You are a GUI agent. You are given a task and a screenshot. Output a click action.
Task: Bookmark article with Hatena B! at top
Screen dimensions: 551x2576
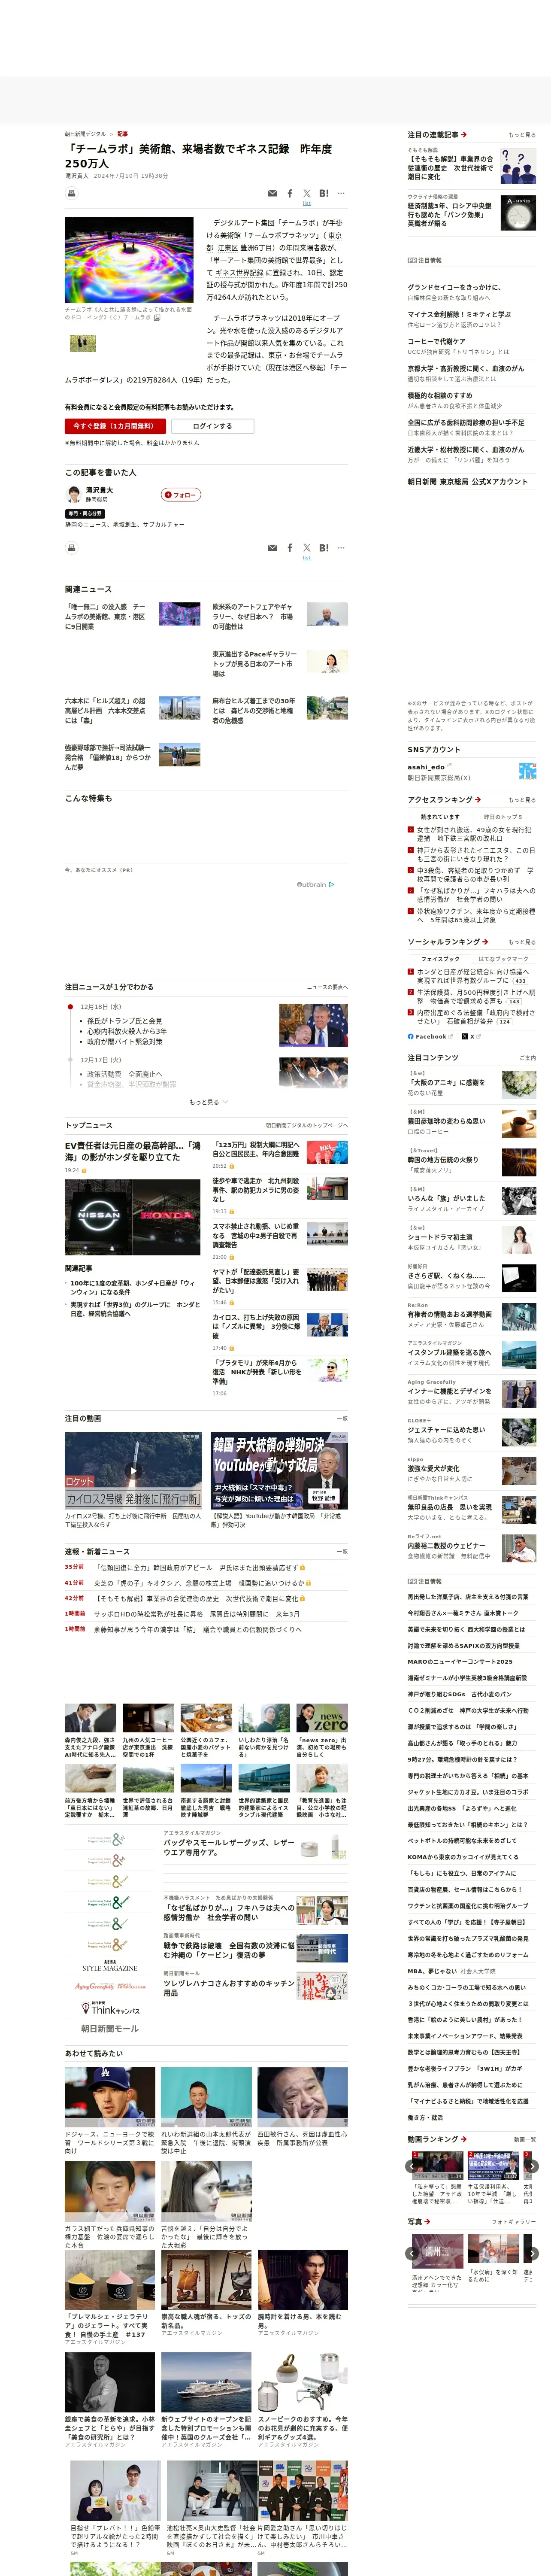pyautogui.click(x=324, y=193)
